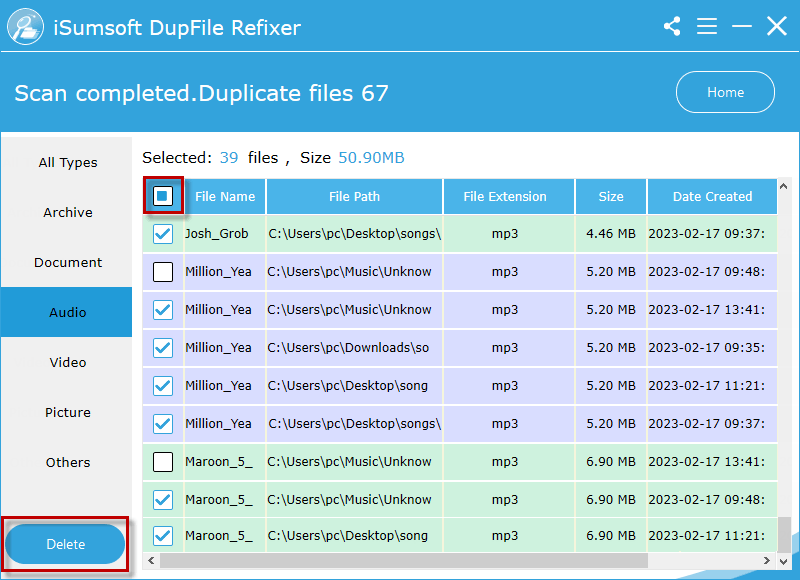Click the vertical scrollbar thumb

point(784,534)
